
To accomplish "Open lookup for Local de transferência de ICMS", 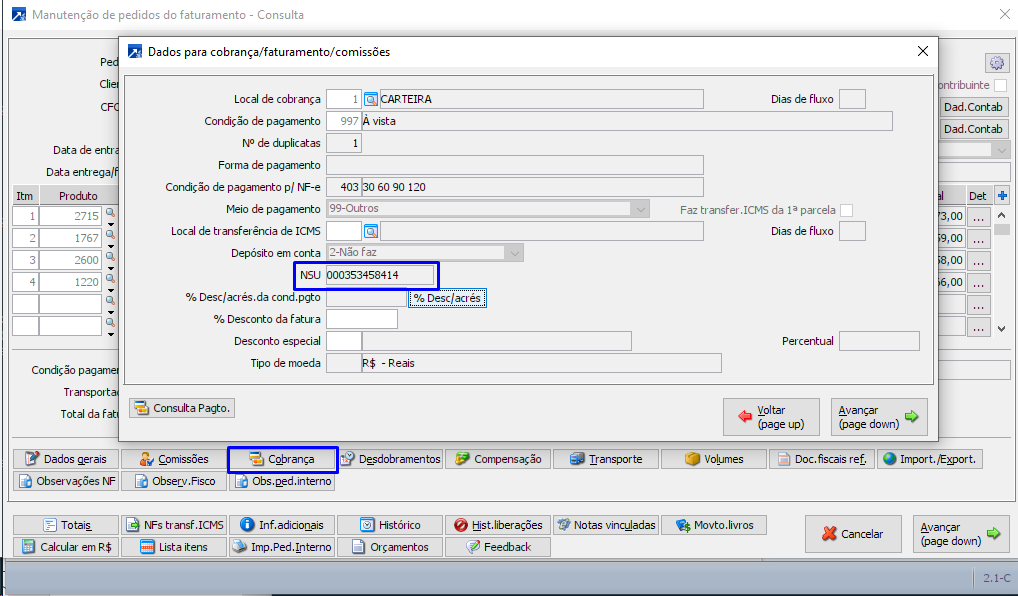I will pos(370,231).
